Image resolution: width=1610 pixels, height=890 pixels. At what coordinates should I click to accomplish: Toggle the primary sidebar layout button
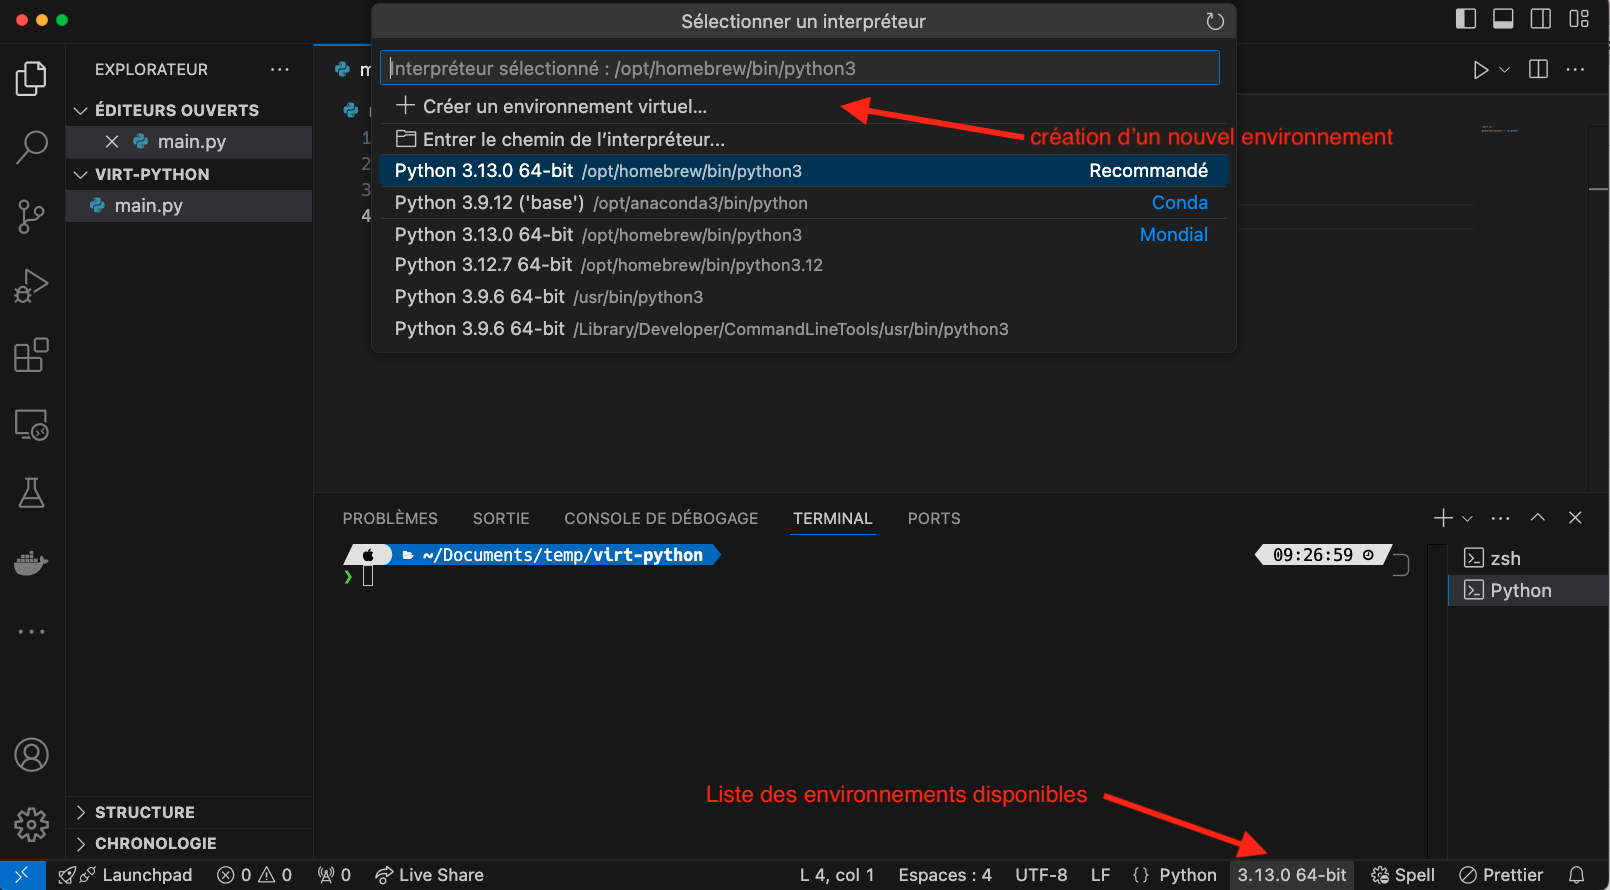point(1466,19)
